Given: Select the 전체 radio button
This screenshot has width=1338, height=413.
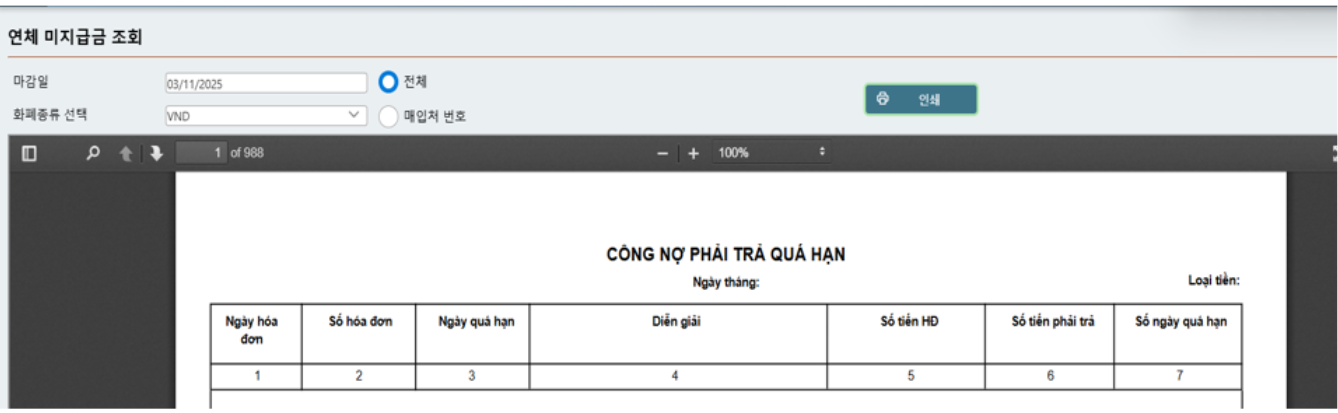Looking at the screenshot, I should [388, 82].
